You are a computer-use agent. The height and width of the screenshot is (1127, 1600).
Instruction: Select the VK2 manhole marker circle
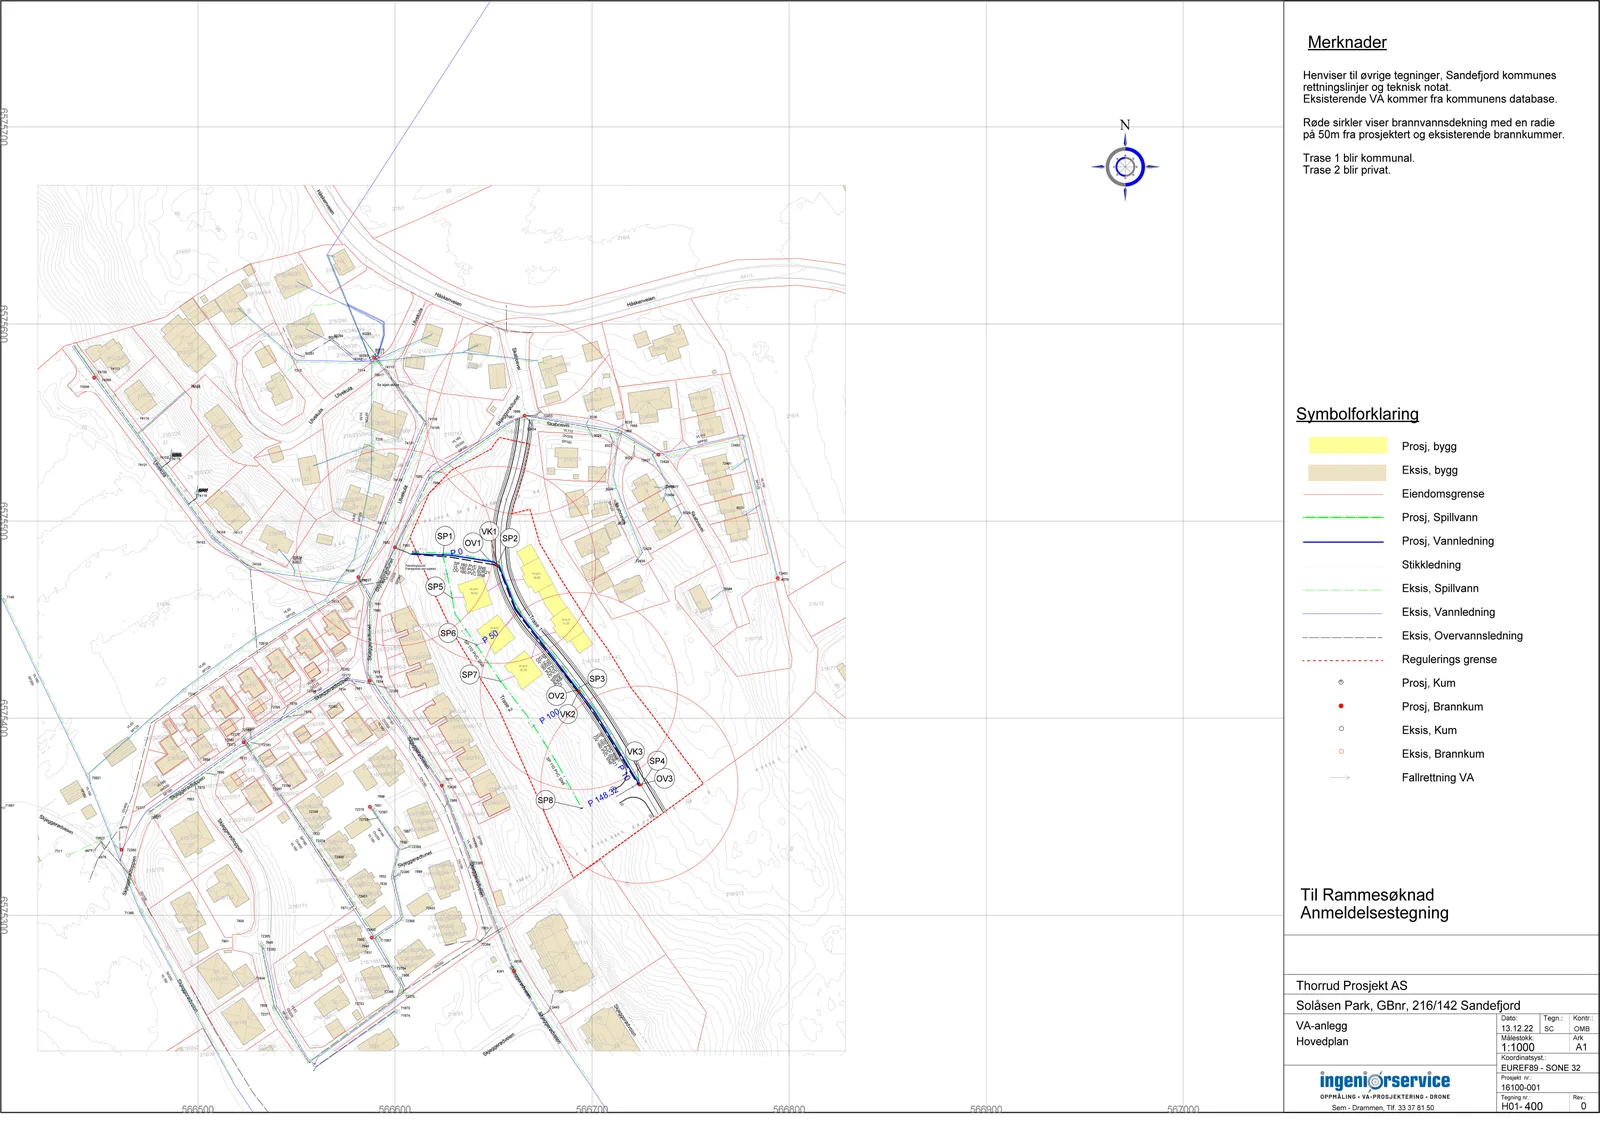pos(567,715)
